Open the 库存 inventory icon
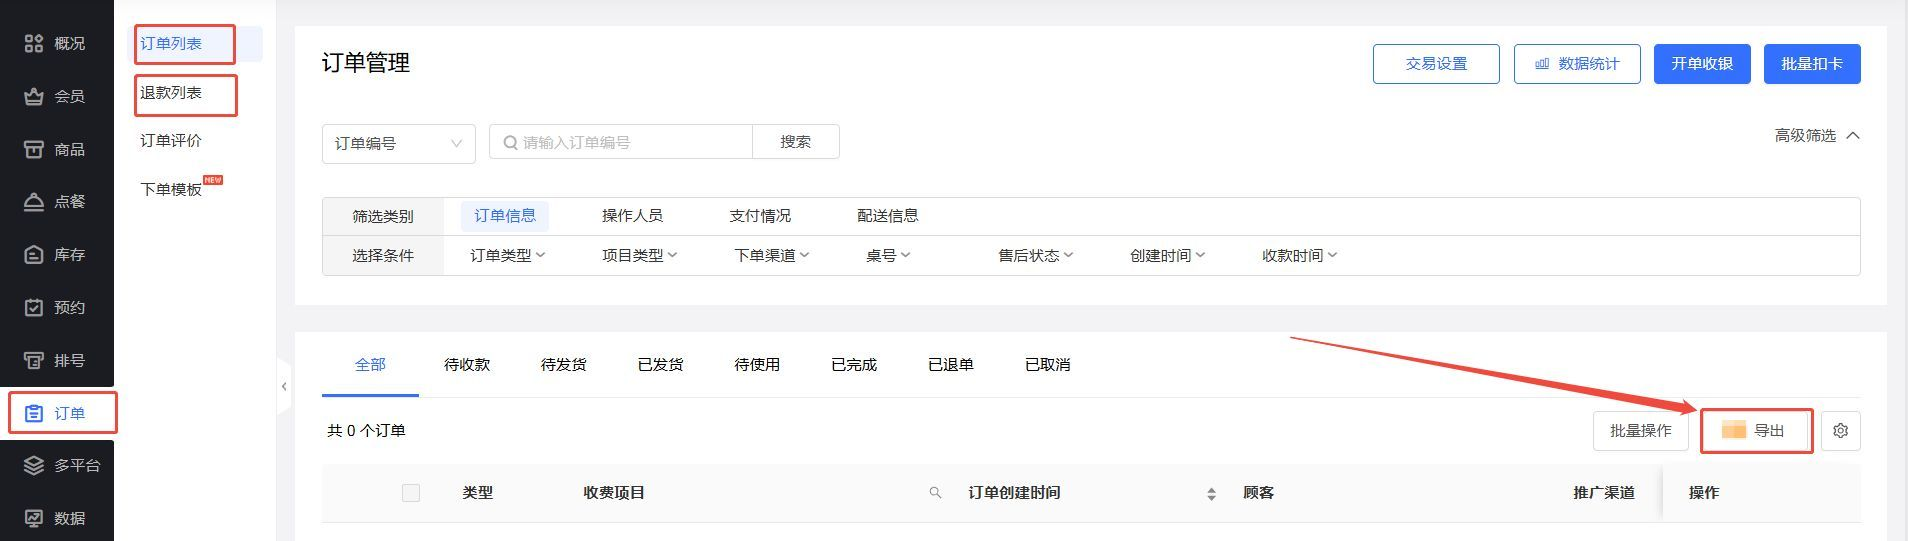This screenshot has width=1908, height=541. [x=34, y=254]
